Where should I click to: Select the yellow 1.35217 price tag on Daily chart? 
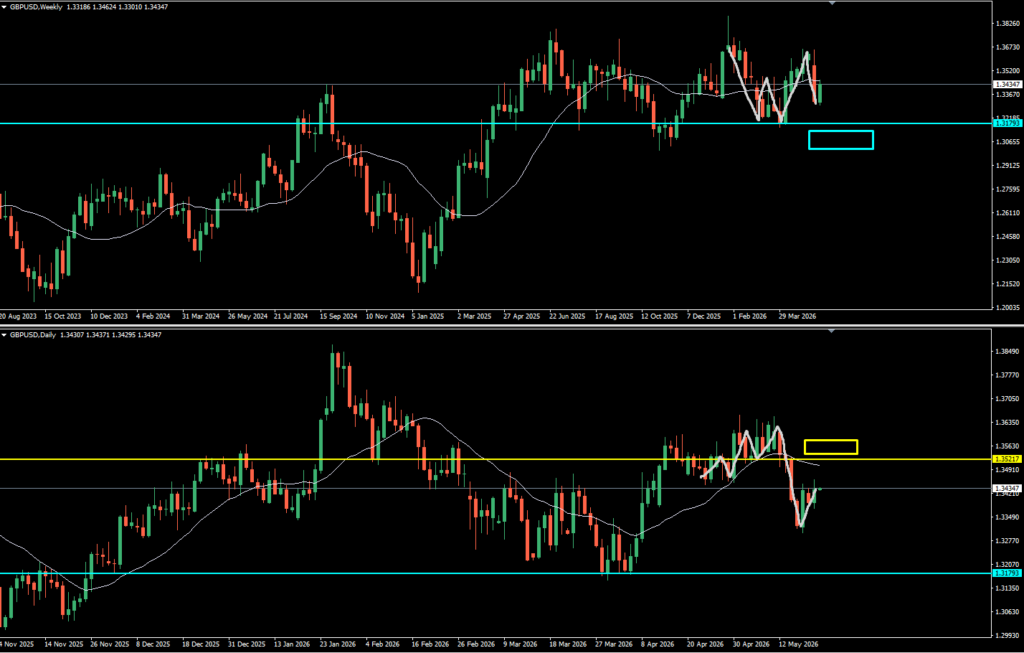(1006, 460)
